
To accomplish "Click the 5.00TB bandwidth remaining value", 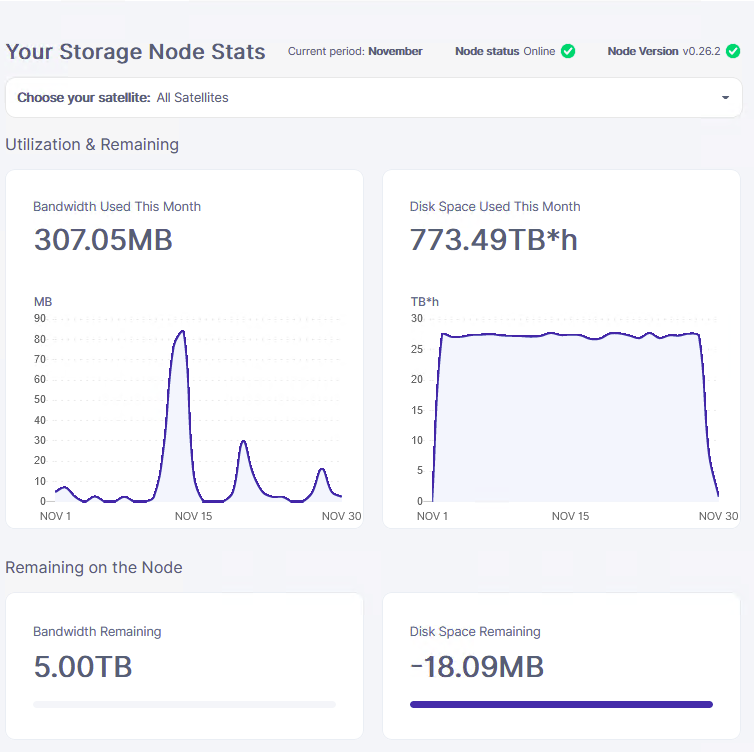I will pos(83,667).
